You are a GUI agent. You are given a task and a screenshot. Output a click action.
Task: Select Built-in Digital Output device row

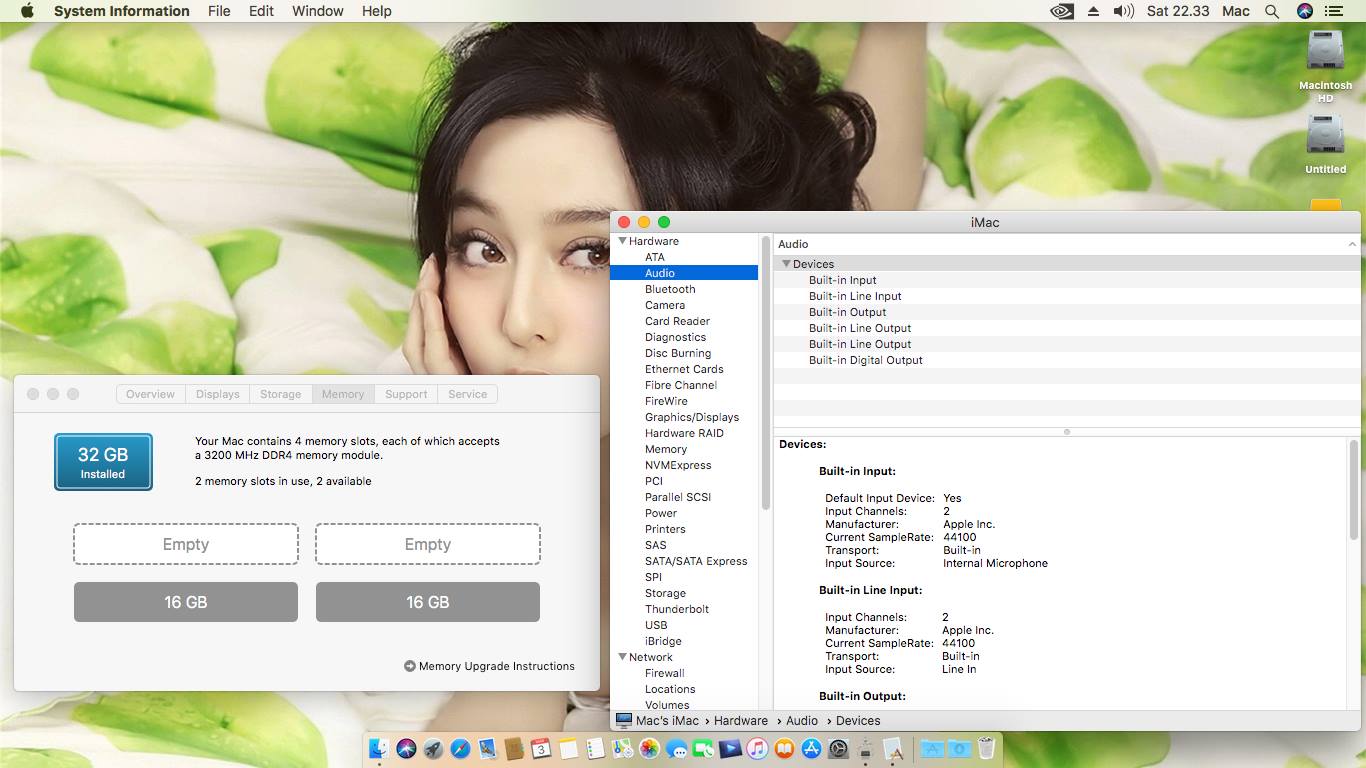pyautogui.click(x=865, y=360)
